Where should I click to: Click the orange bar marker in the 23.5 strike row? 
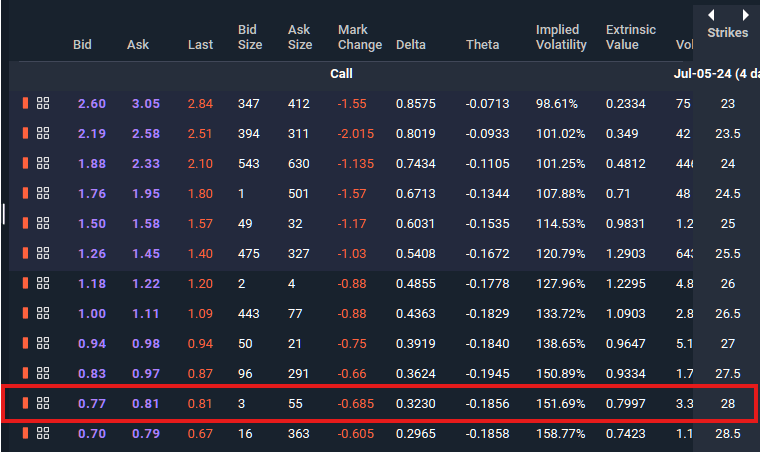click(26, 133)
